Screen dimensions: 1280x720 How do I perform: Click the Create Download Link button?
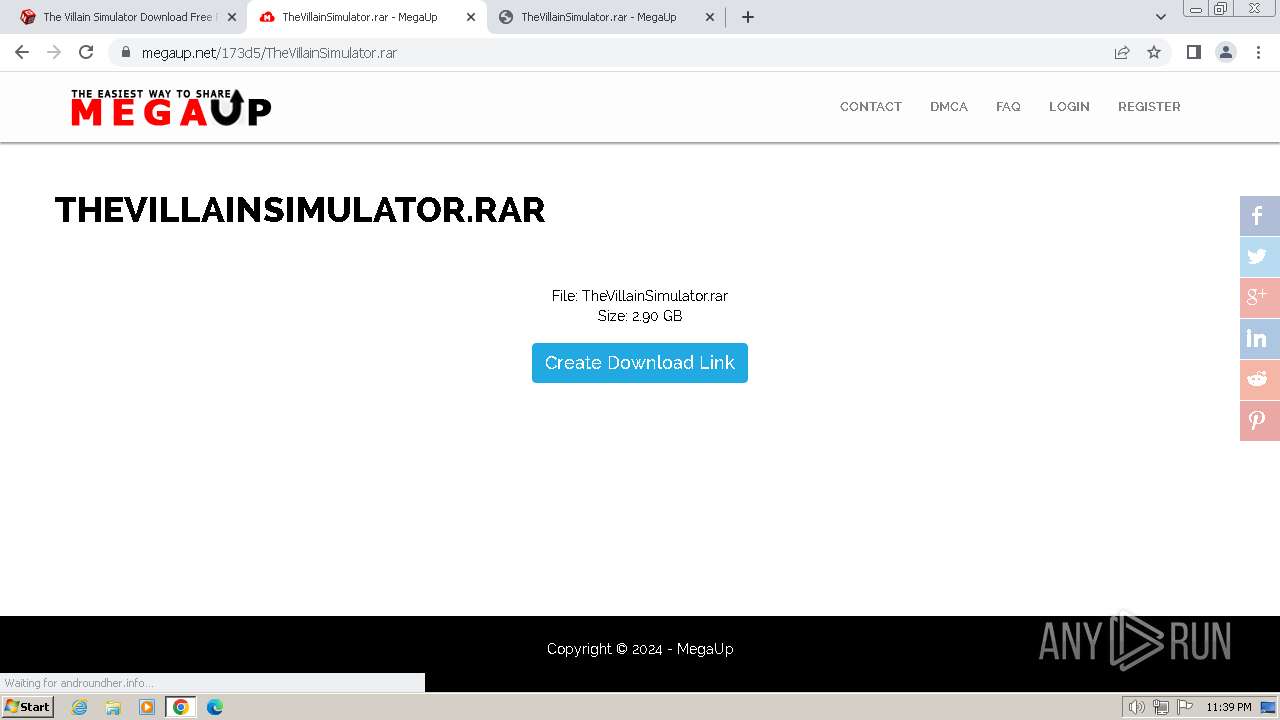coord(640,363)
